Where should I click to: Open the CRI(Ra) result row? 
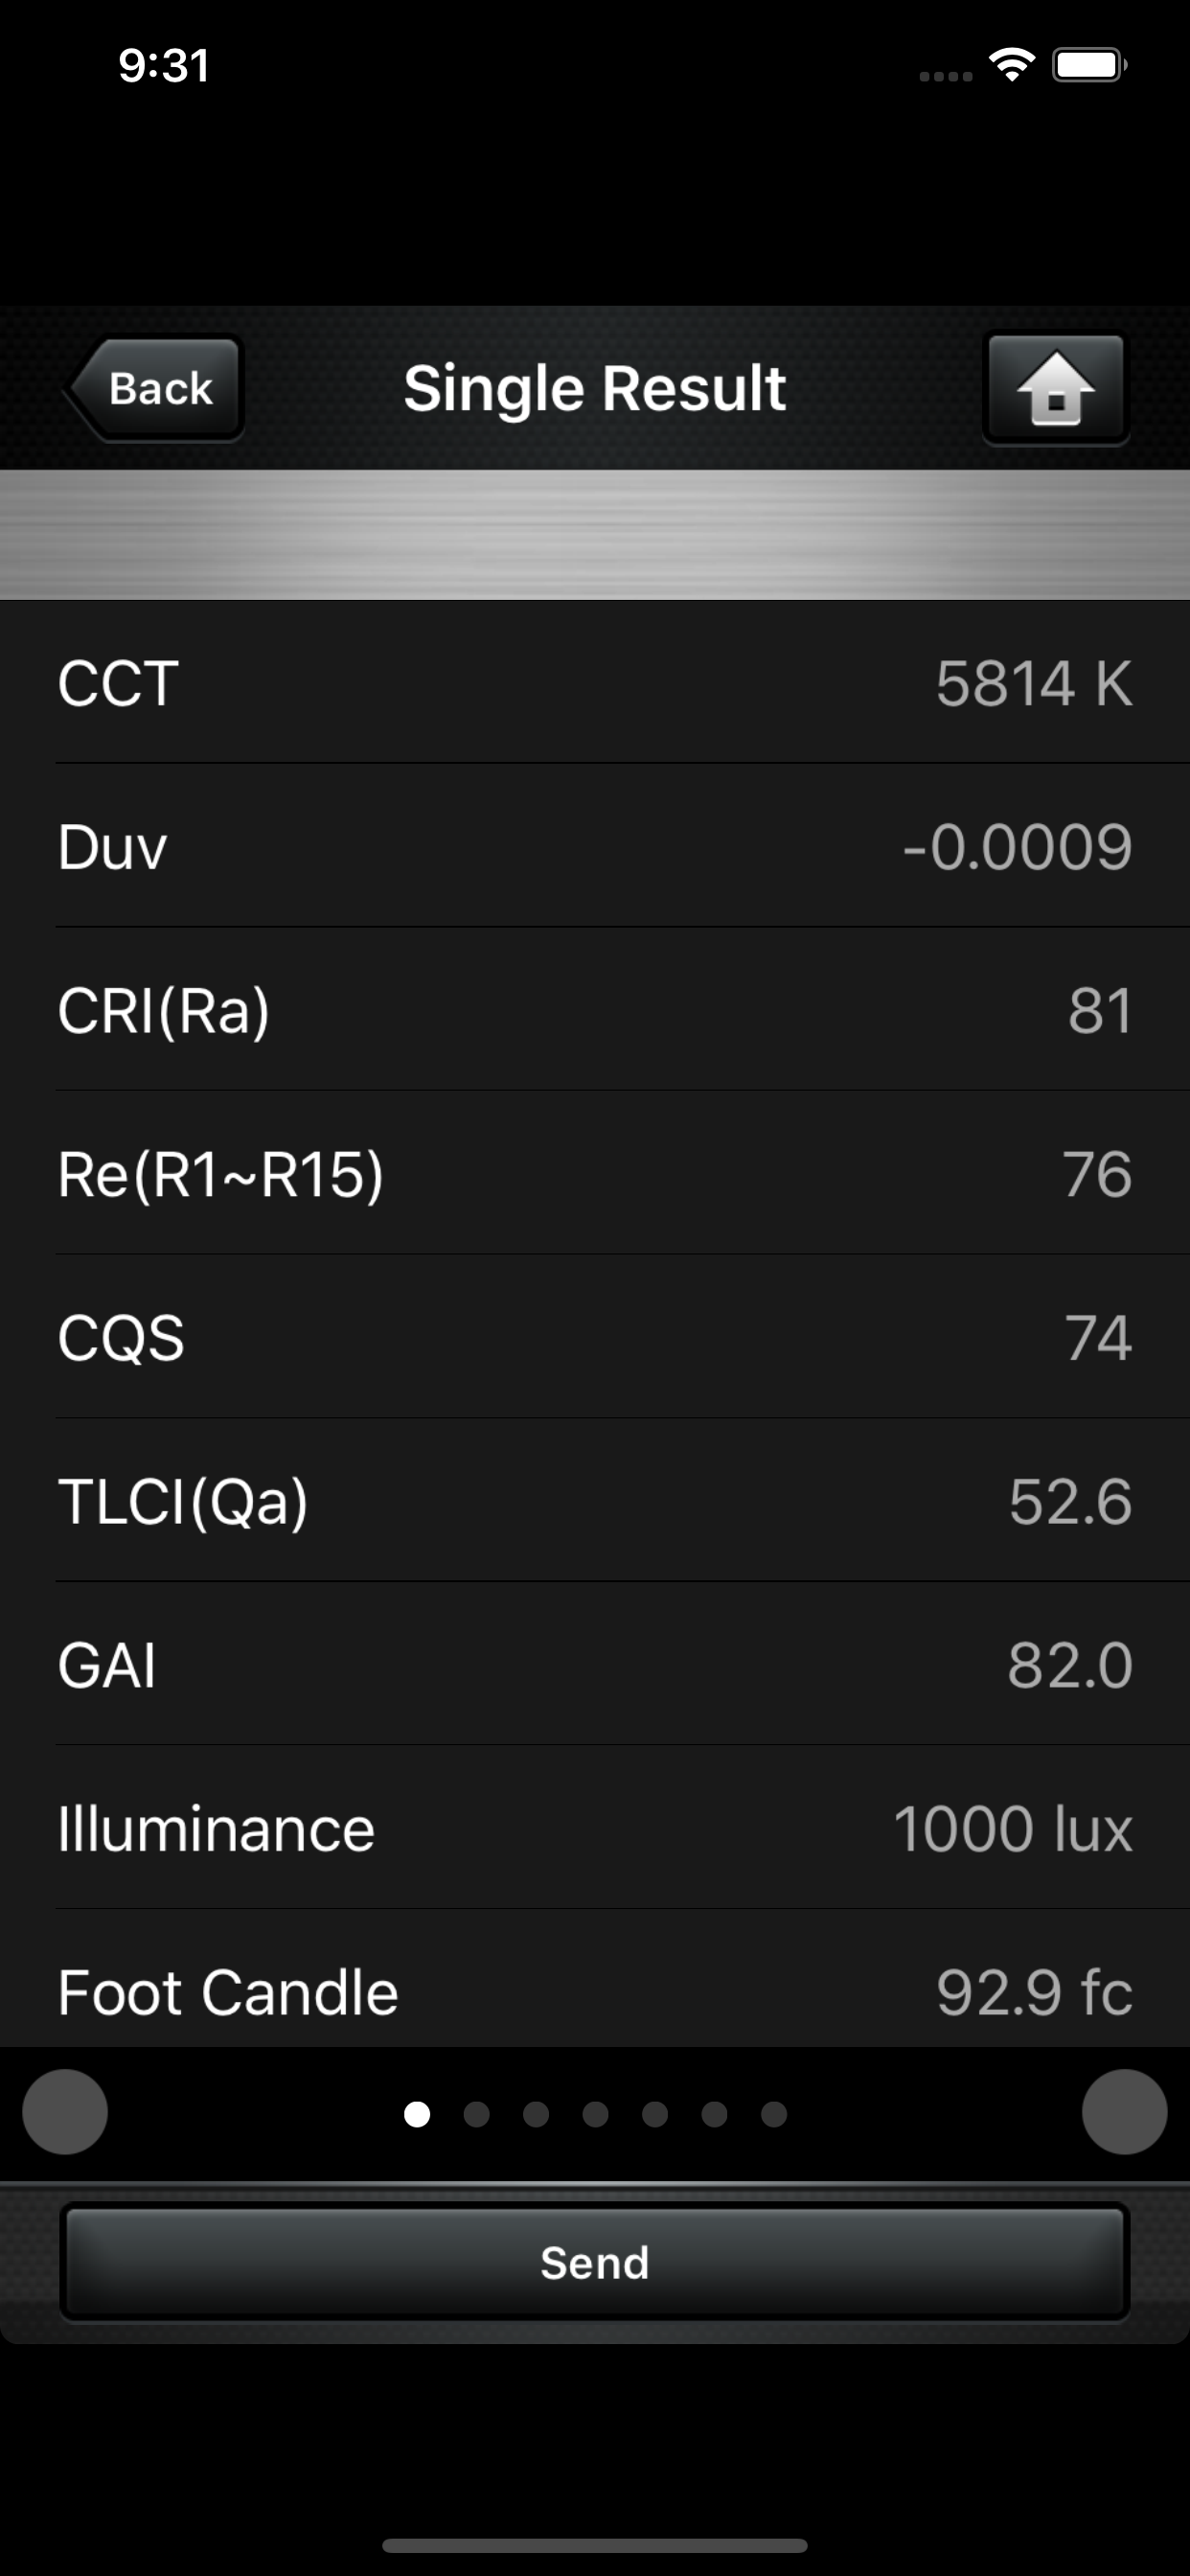click(x=595, y=1010)
